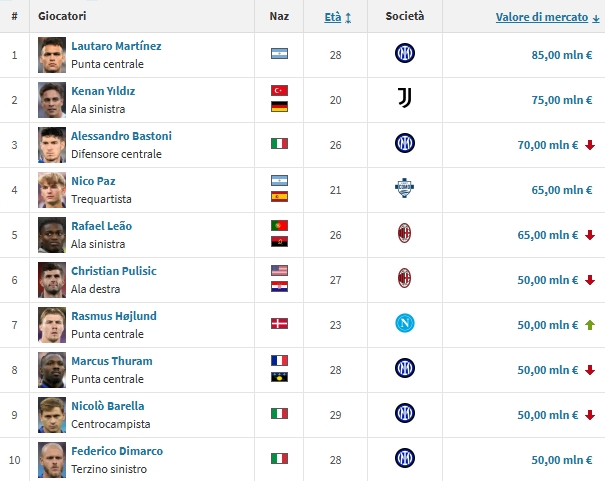605x481 pixels.
Task: Click AC Milan logo in Rafael Leão row
Action: tap(404, 234)
